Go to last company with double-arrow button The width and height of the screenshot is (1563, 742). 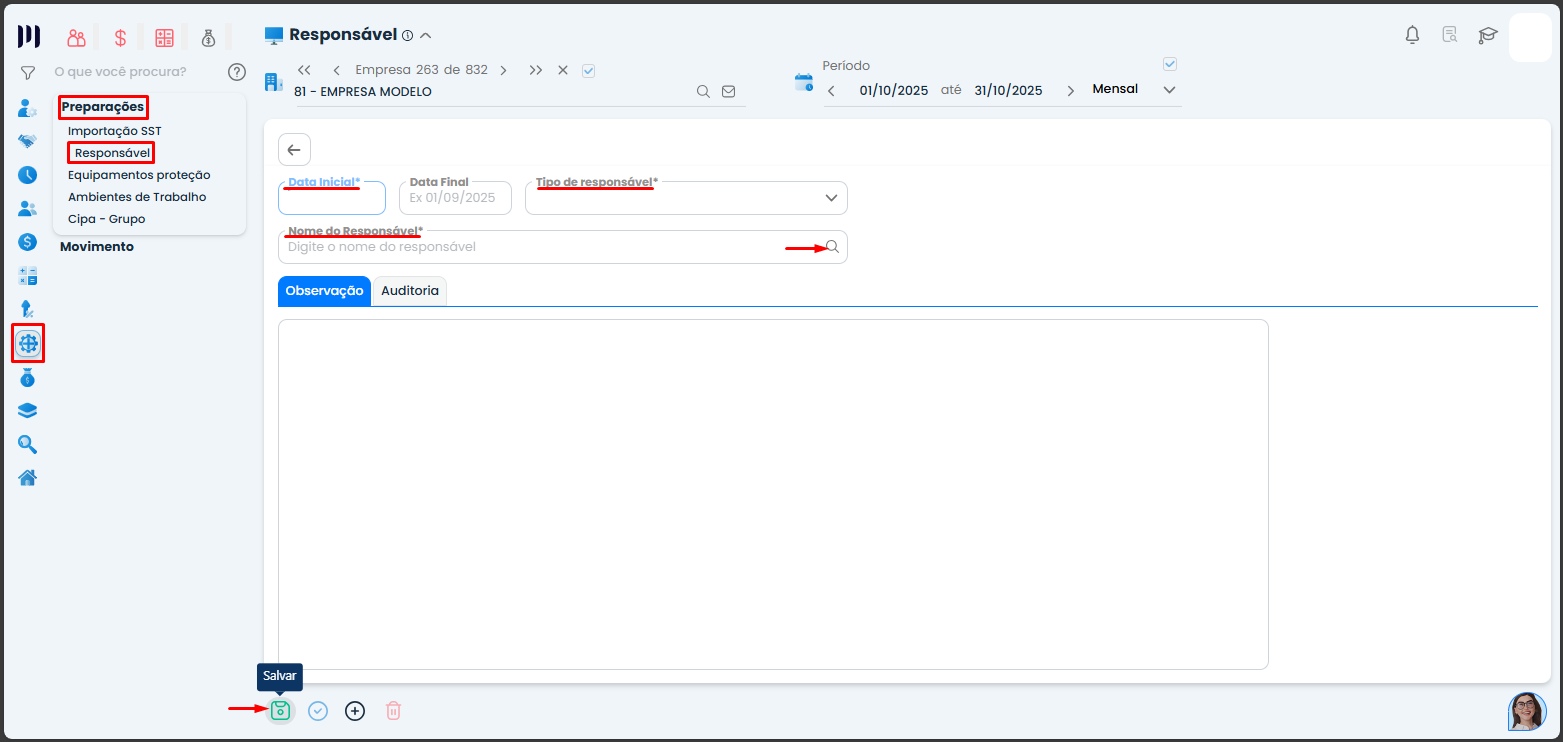536,70
